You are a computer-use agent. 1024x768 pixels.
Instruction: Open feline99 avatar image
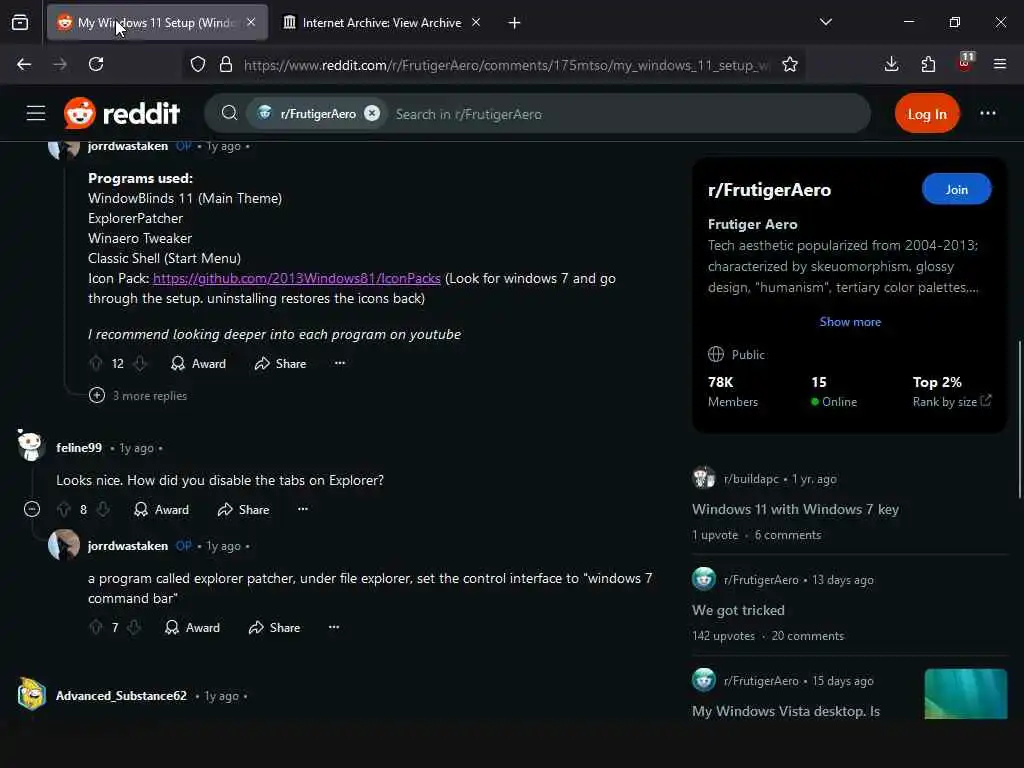[30, 446]
